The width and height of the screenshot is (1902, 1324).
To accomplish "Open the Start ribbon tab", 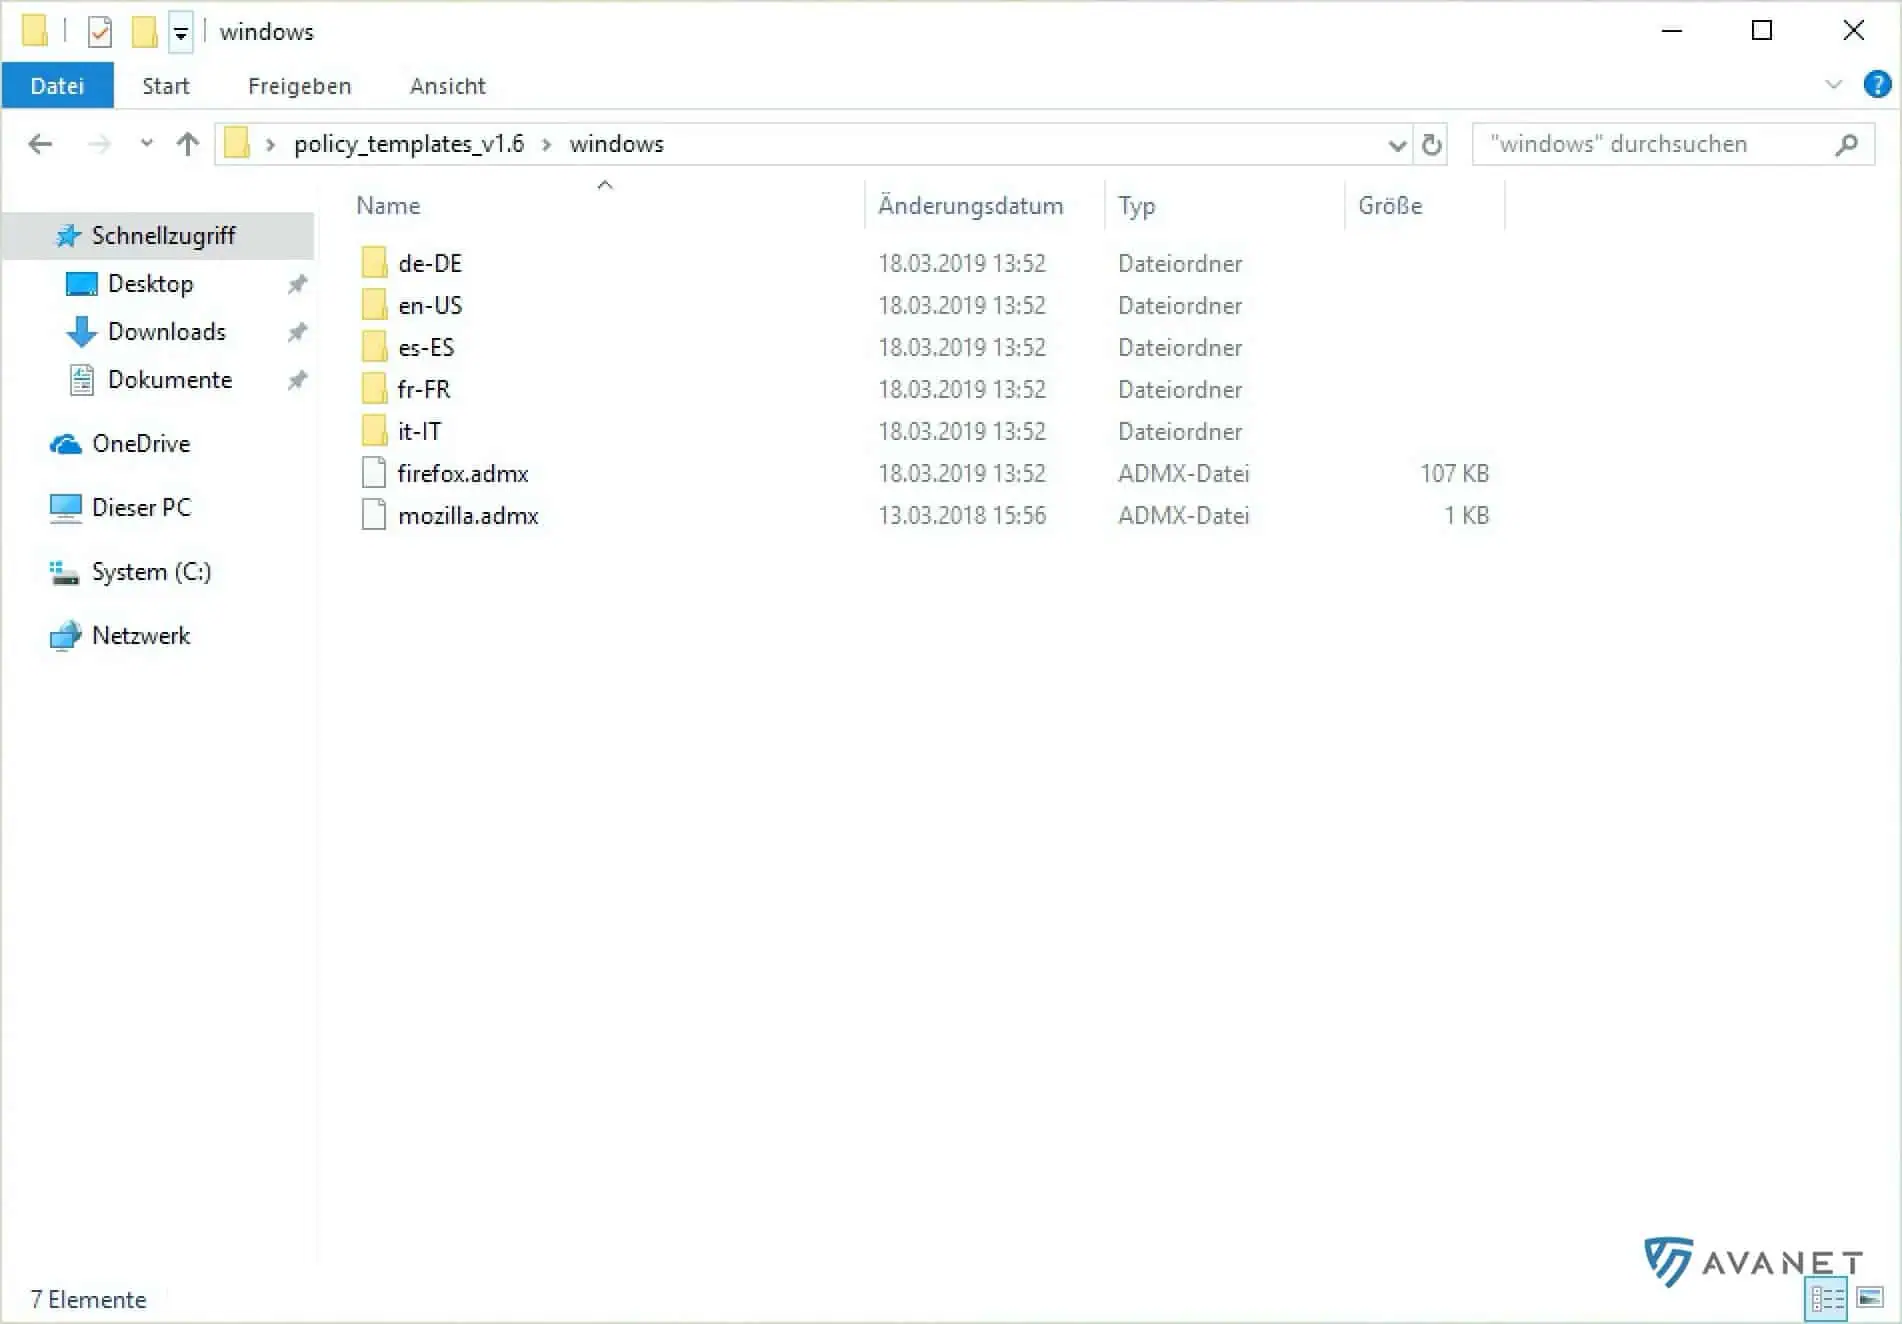I will tap(165, 86).
